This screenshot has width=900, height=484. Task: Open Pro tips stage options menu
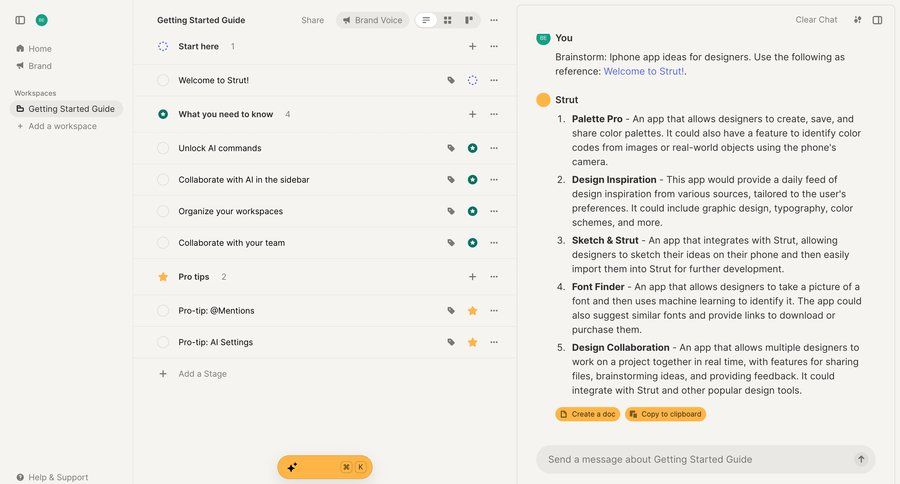494,277
